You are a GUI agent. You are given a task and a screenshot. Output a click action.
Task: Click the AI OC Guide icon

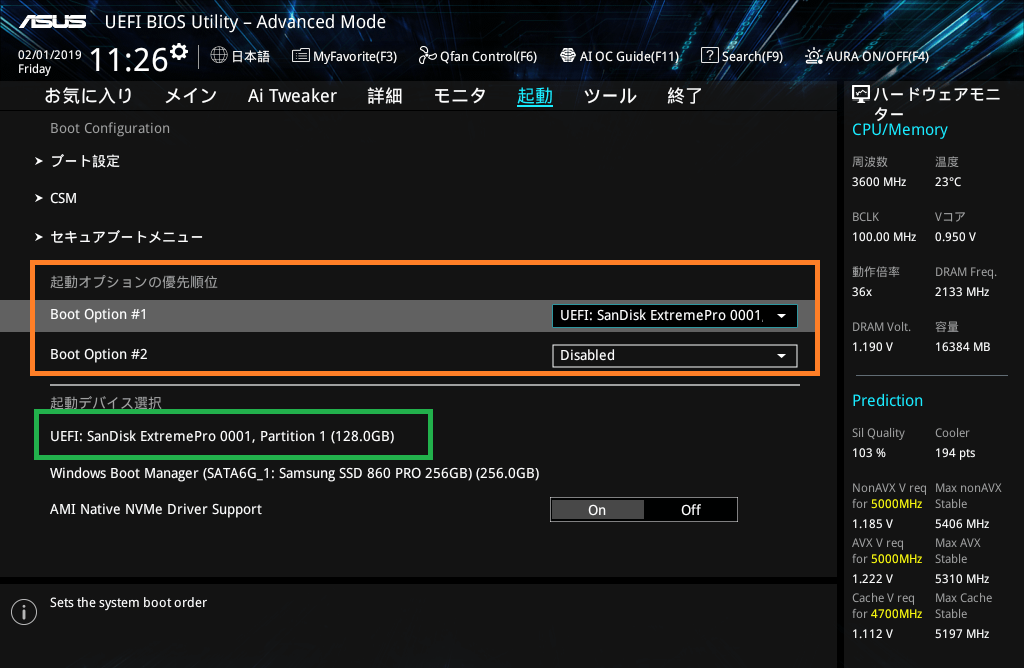click(x=568, y=56)
